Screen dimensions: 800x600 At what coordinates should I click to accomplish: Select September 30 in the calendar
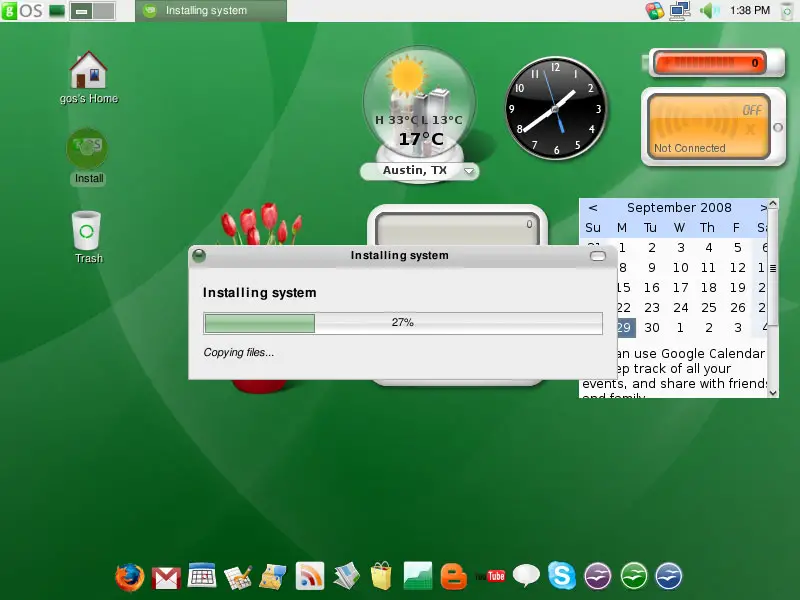point(651,327)
